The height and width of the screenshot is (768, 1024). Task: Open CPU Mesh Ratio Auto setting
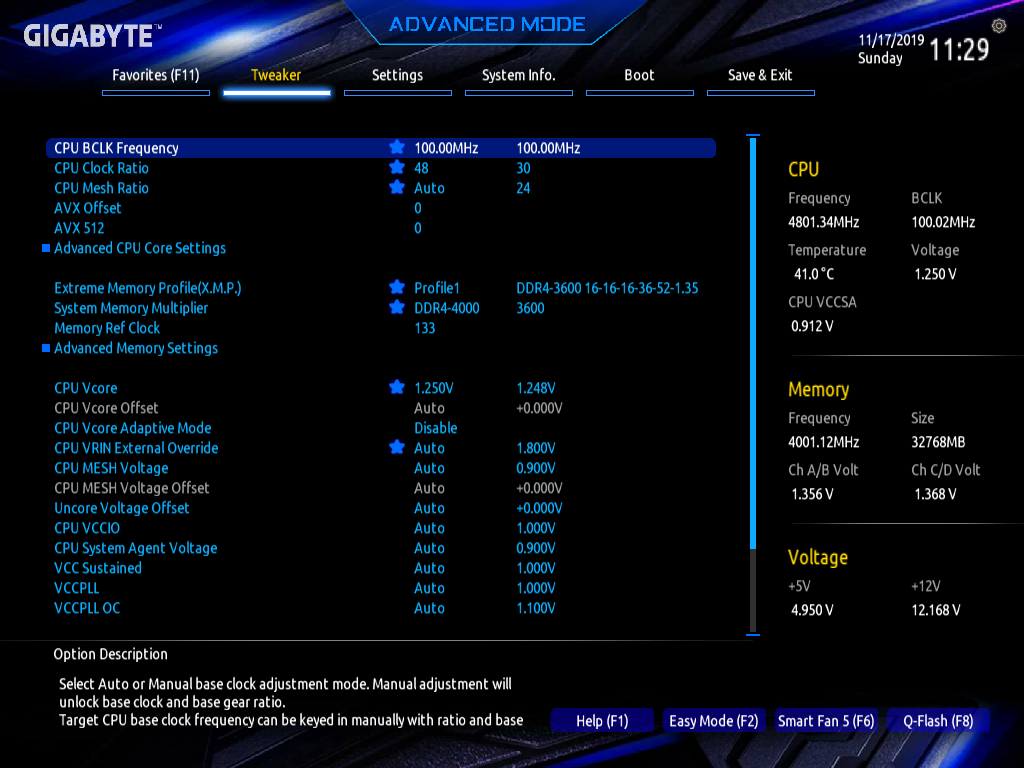coord(429,188)
